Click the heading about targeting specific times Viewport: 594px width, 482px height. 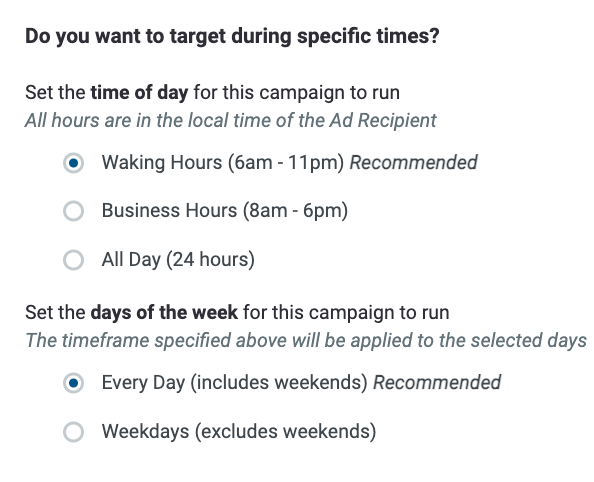tap(232, 37)
